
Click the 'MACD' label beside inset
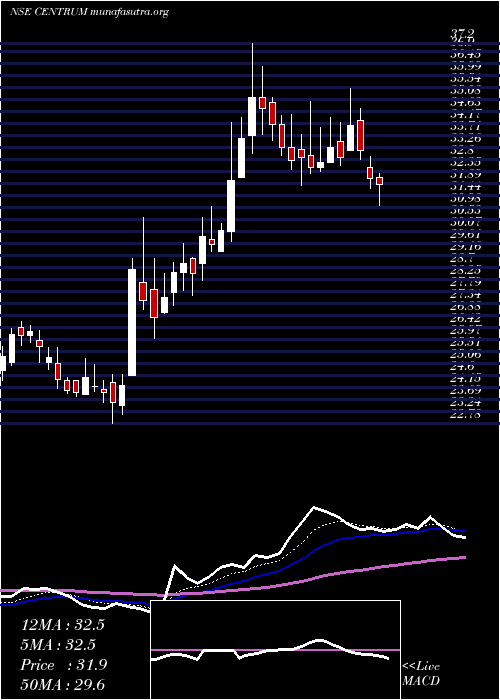coord(421,681)
